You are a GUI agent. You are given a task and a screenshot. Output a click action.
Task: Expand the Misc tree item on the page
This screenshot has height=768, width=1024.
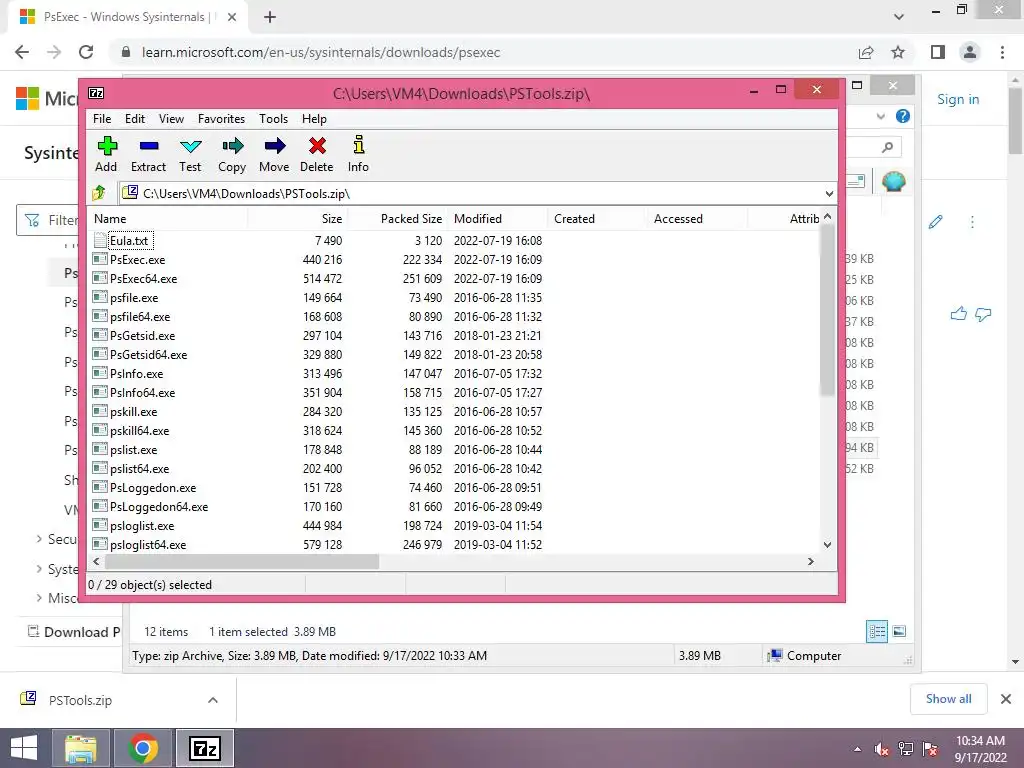pos(39,598)
